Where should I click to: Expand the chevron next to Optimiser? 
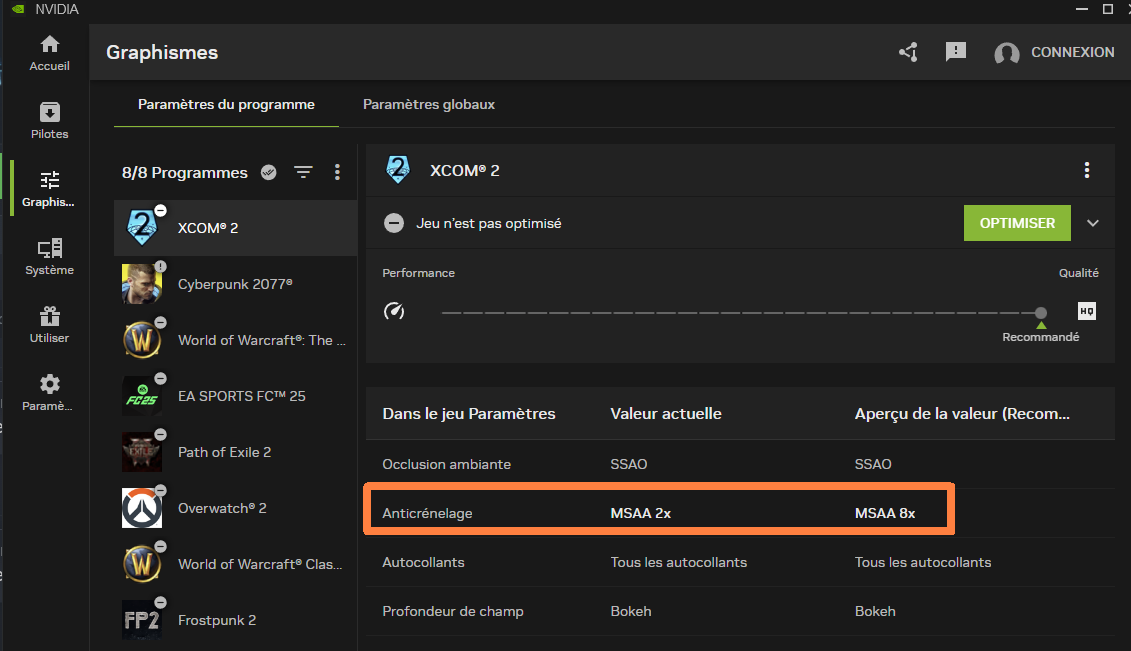pos(1093,223)
